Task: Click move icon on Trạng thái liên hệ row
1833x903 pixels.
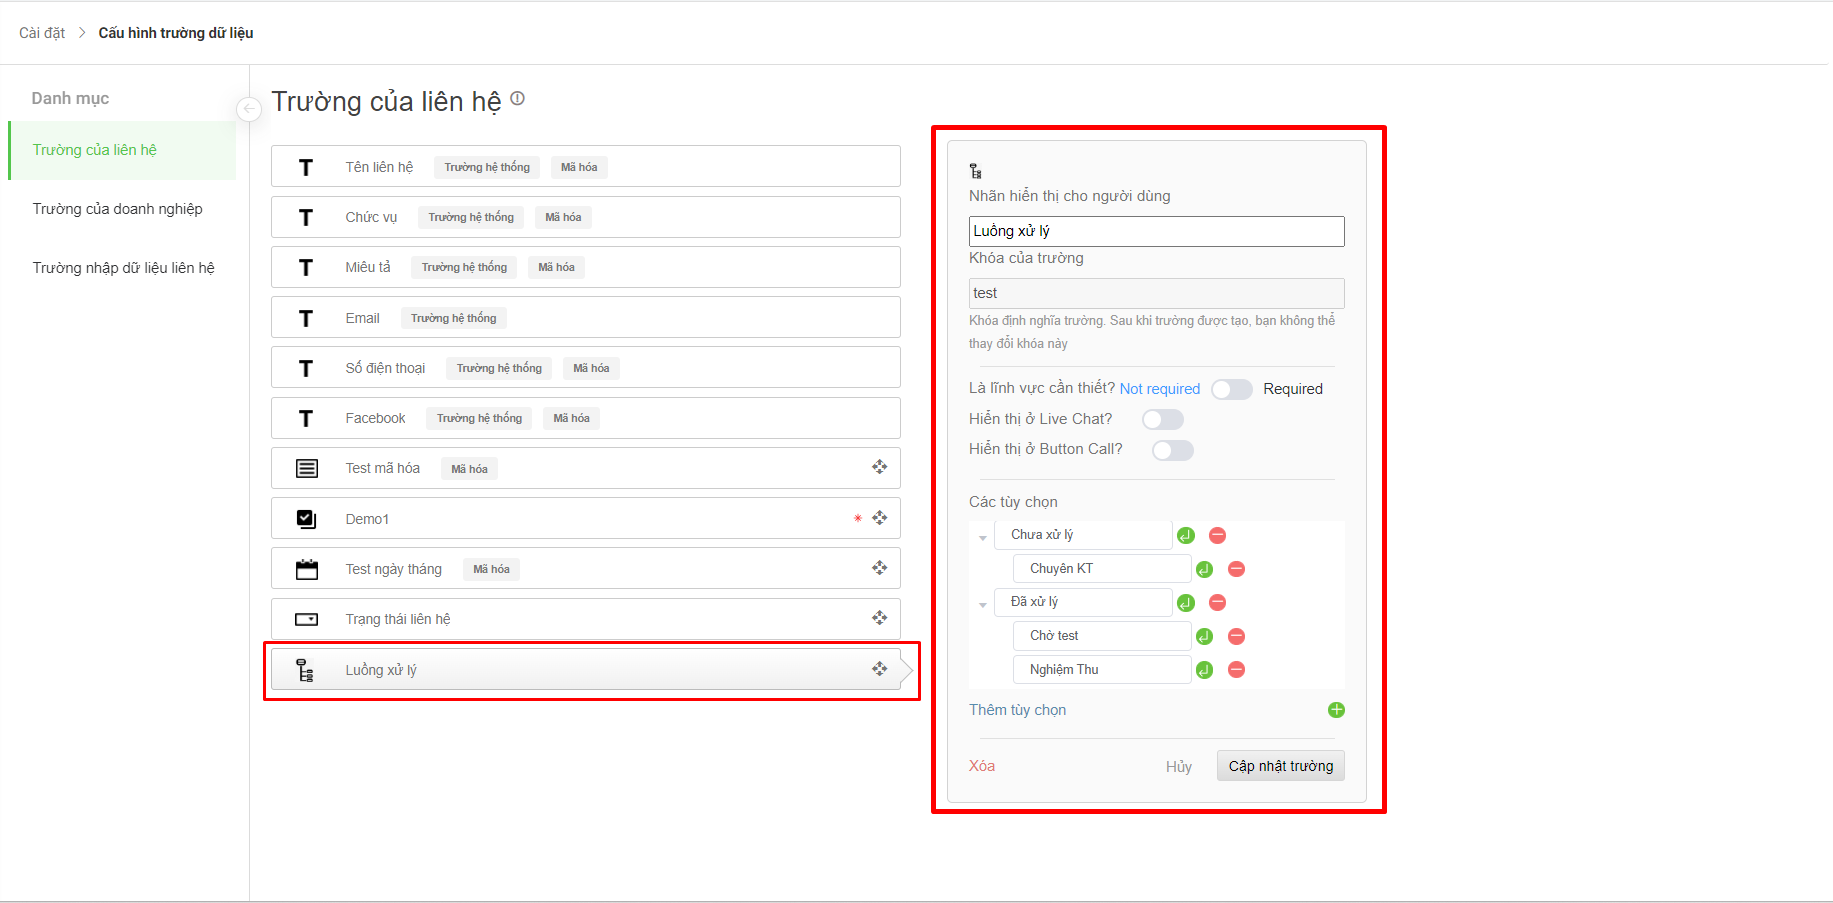Action: pyautogui.click(x=879, y=619)
